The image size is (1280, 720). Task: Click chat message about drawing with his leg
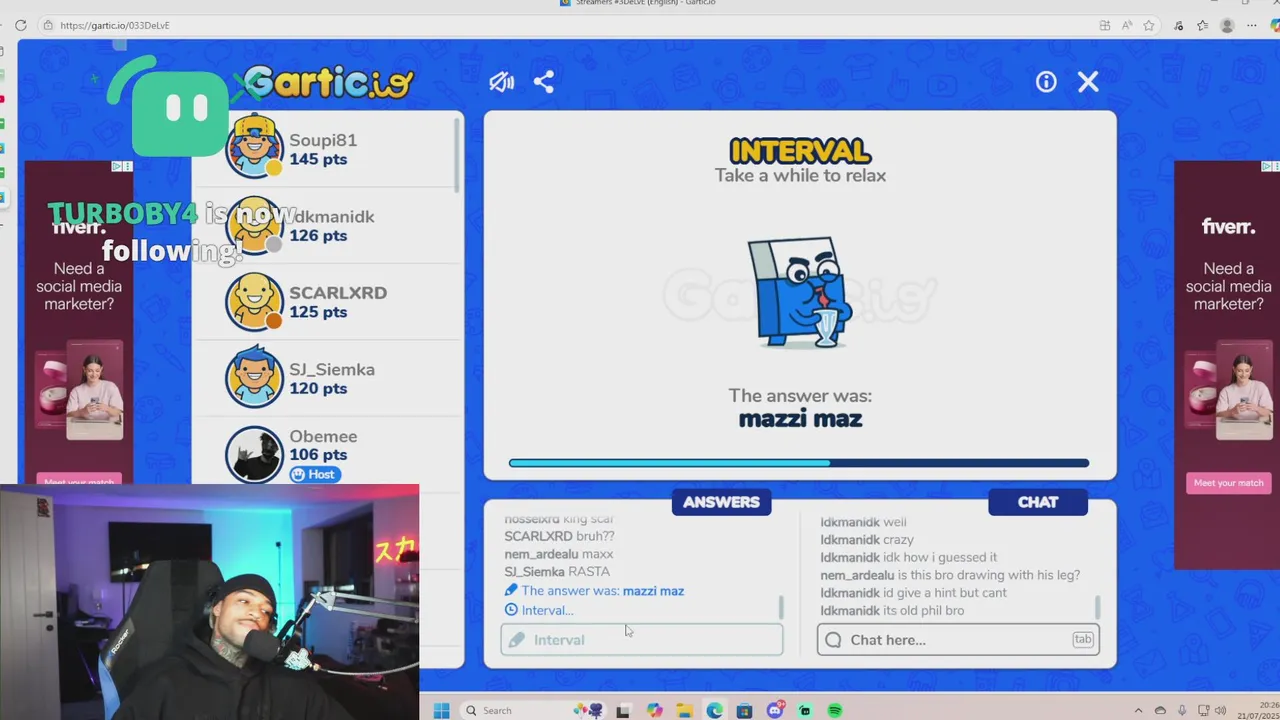[950, 575]
